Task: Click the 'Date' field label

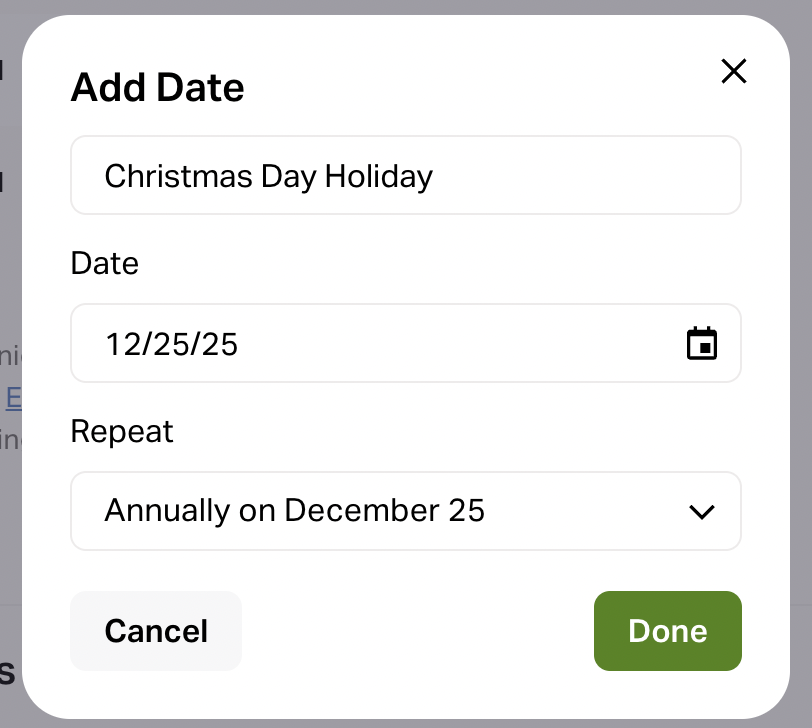Action: coord(104,263)
